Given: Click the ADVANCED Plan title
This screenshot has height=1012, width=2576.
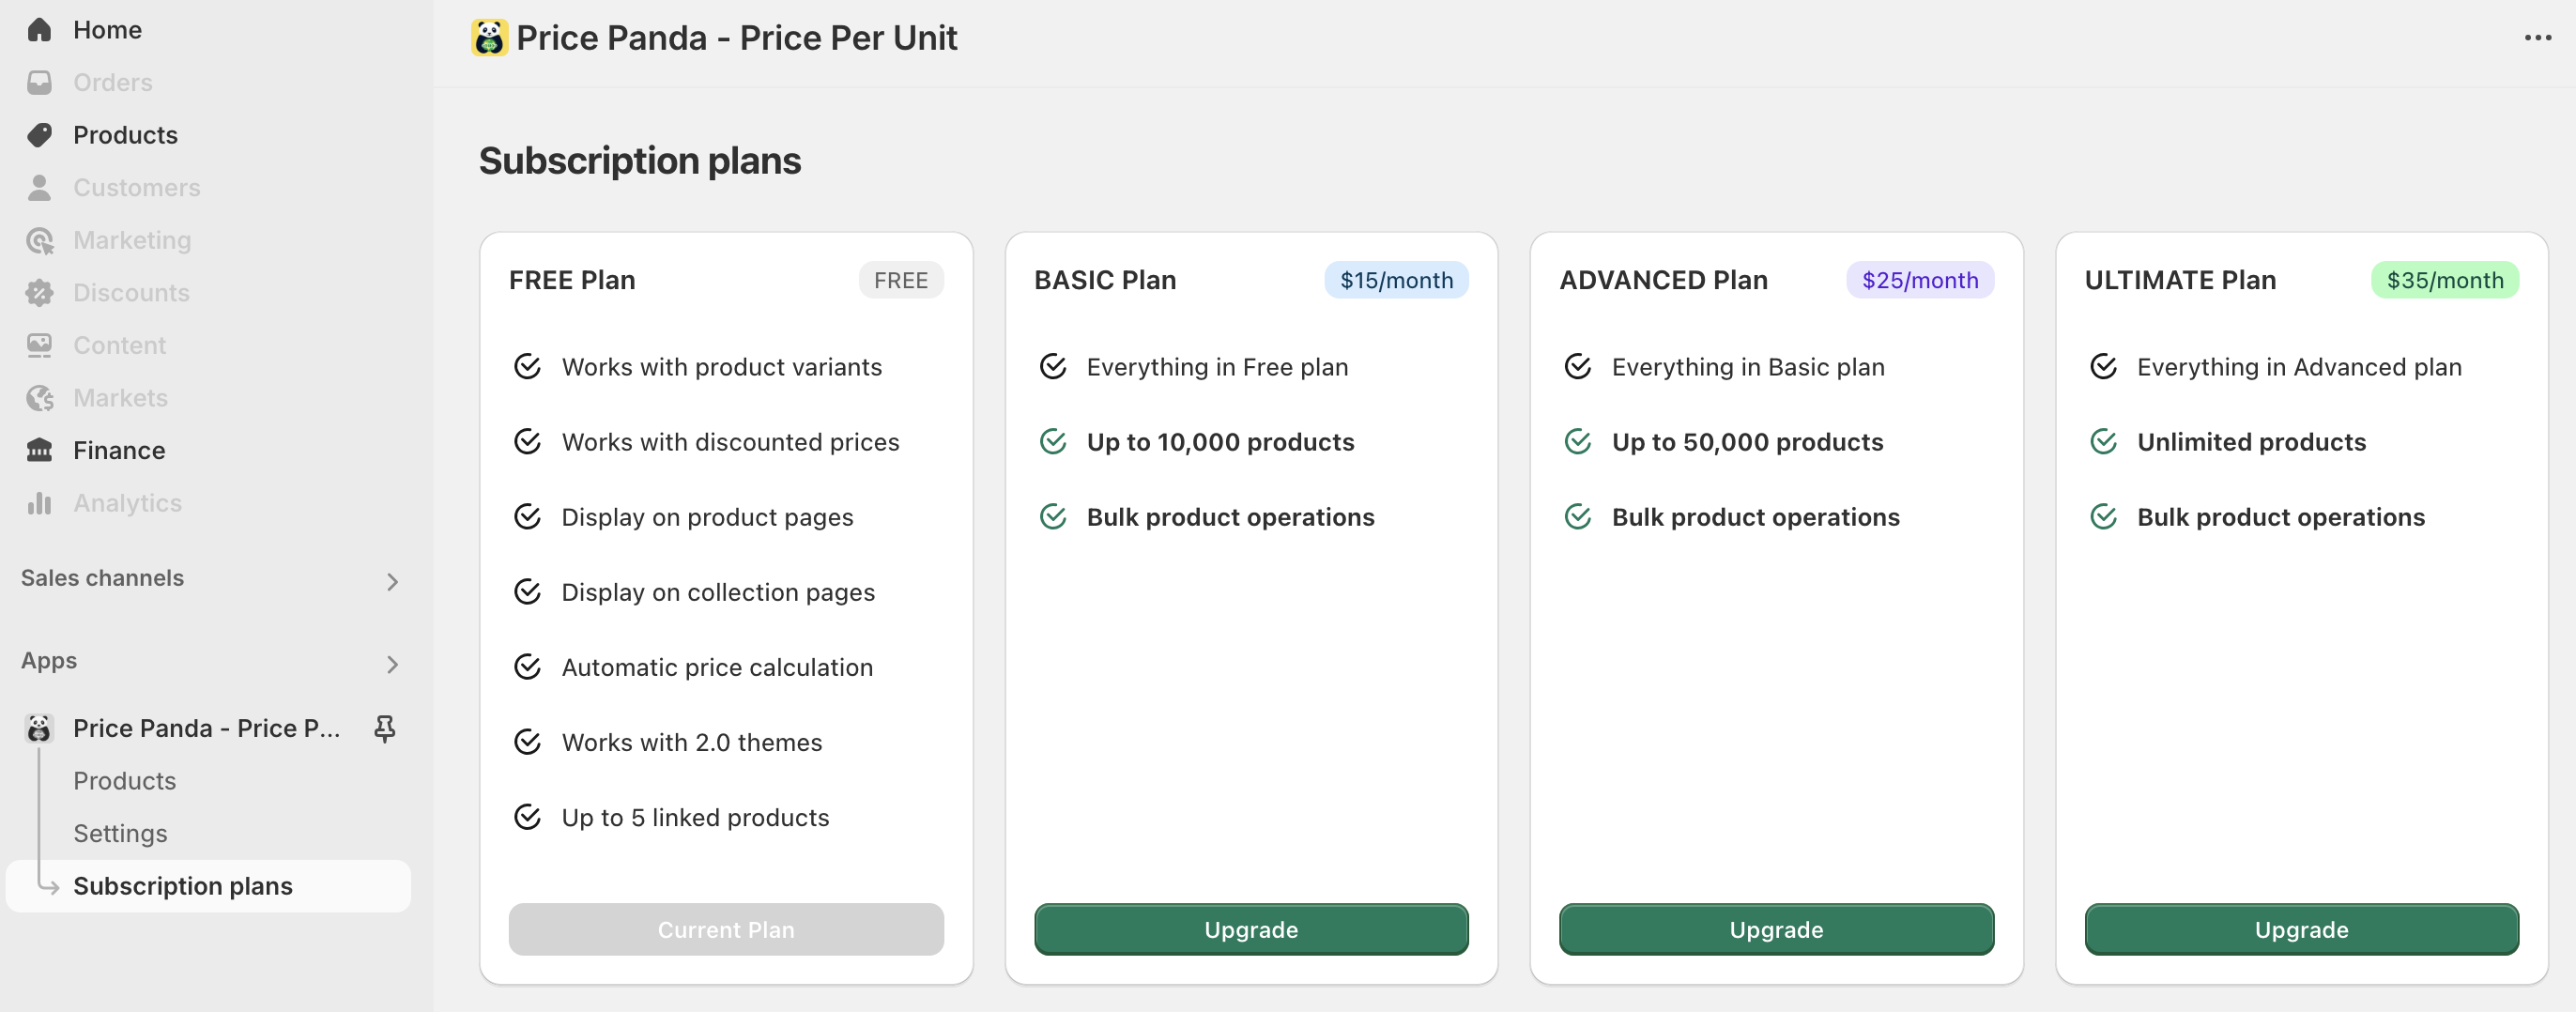Looking at the screenshot, I should point(1663,280).
